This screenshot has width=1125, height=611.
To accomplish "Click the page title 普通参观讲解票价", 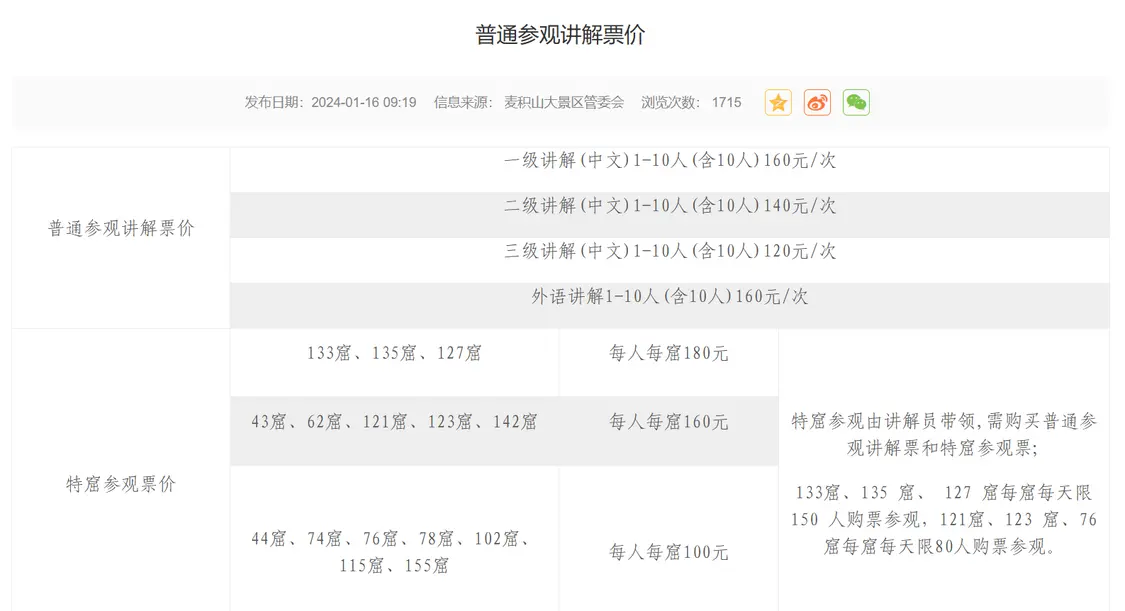I will (560, 34).
